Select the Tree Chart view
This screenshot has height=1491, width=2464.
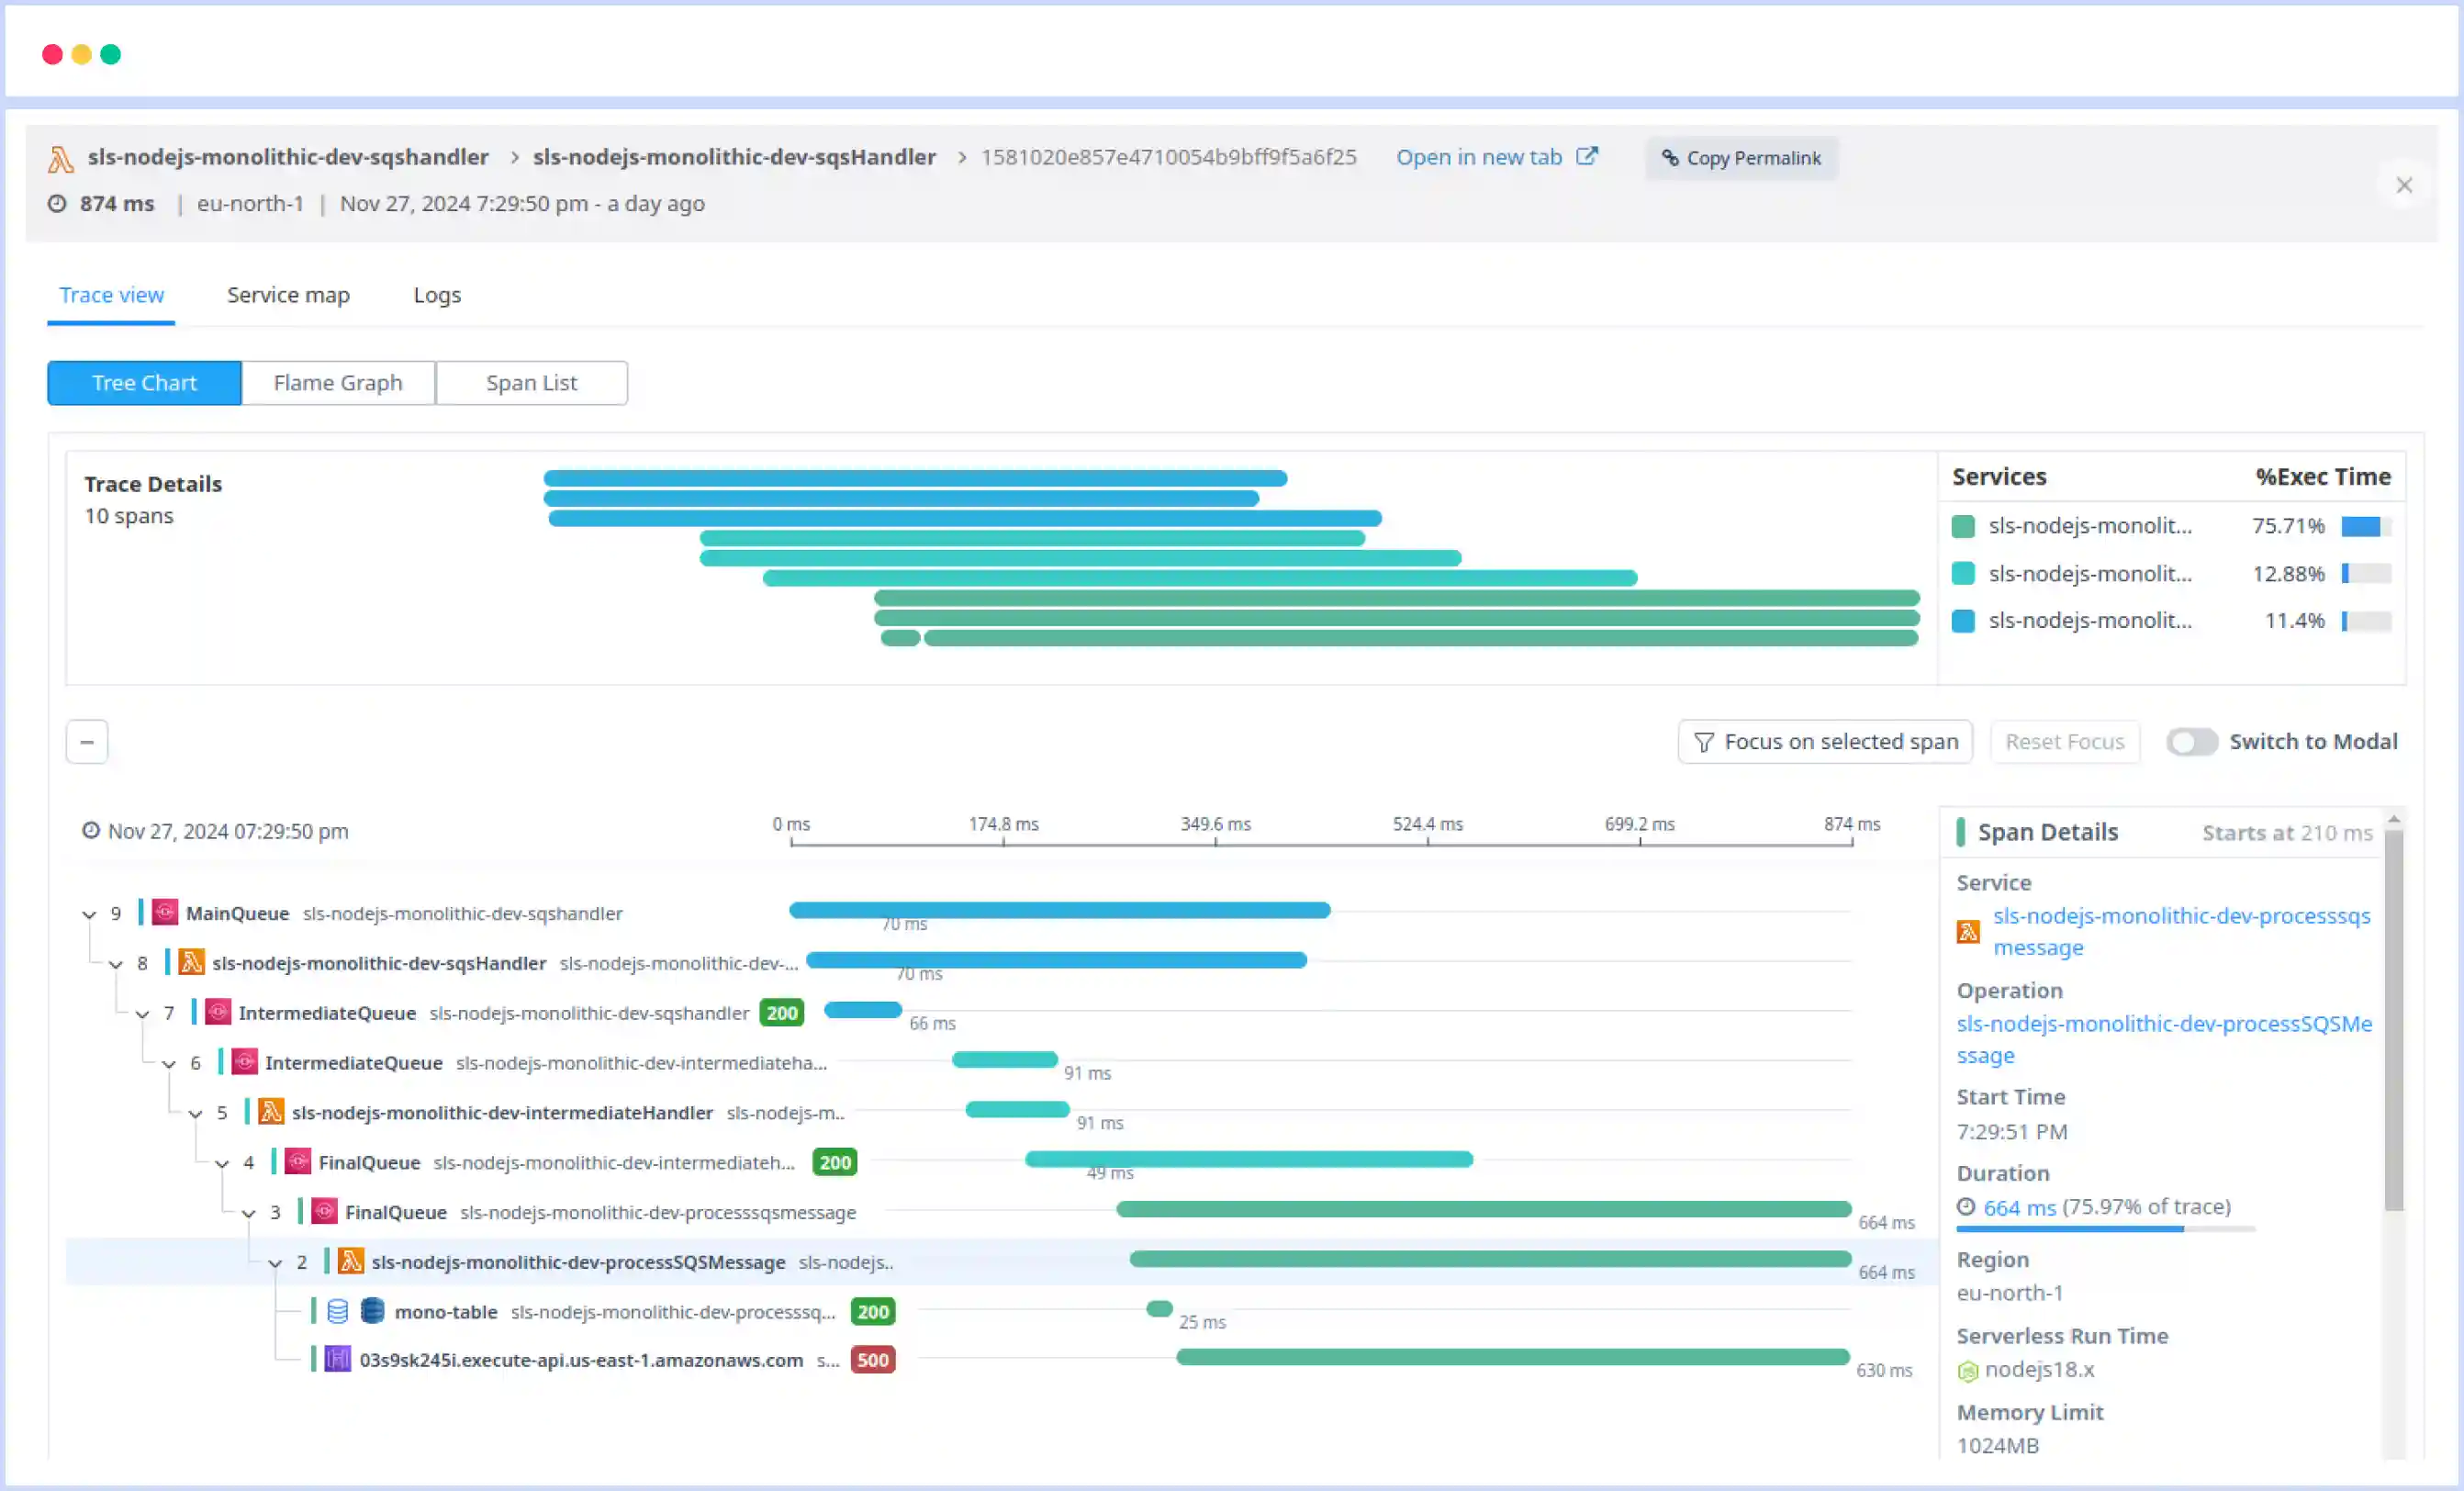(144, 383)
